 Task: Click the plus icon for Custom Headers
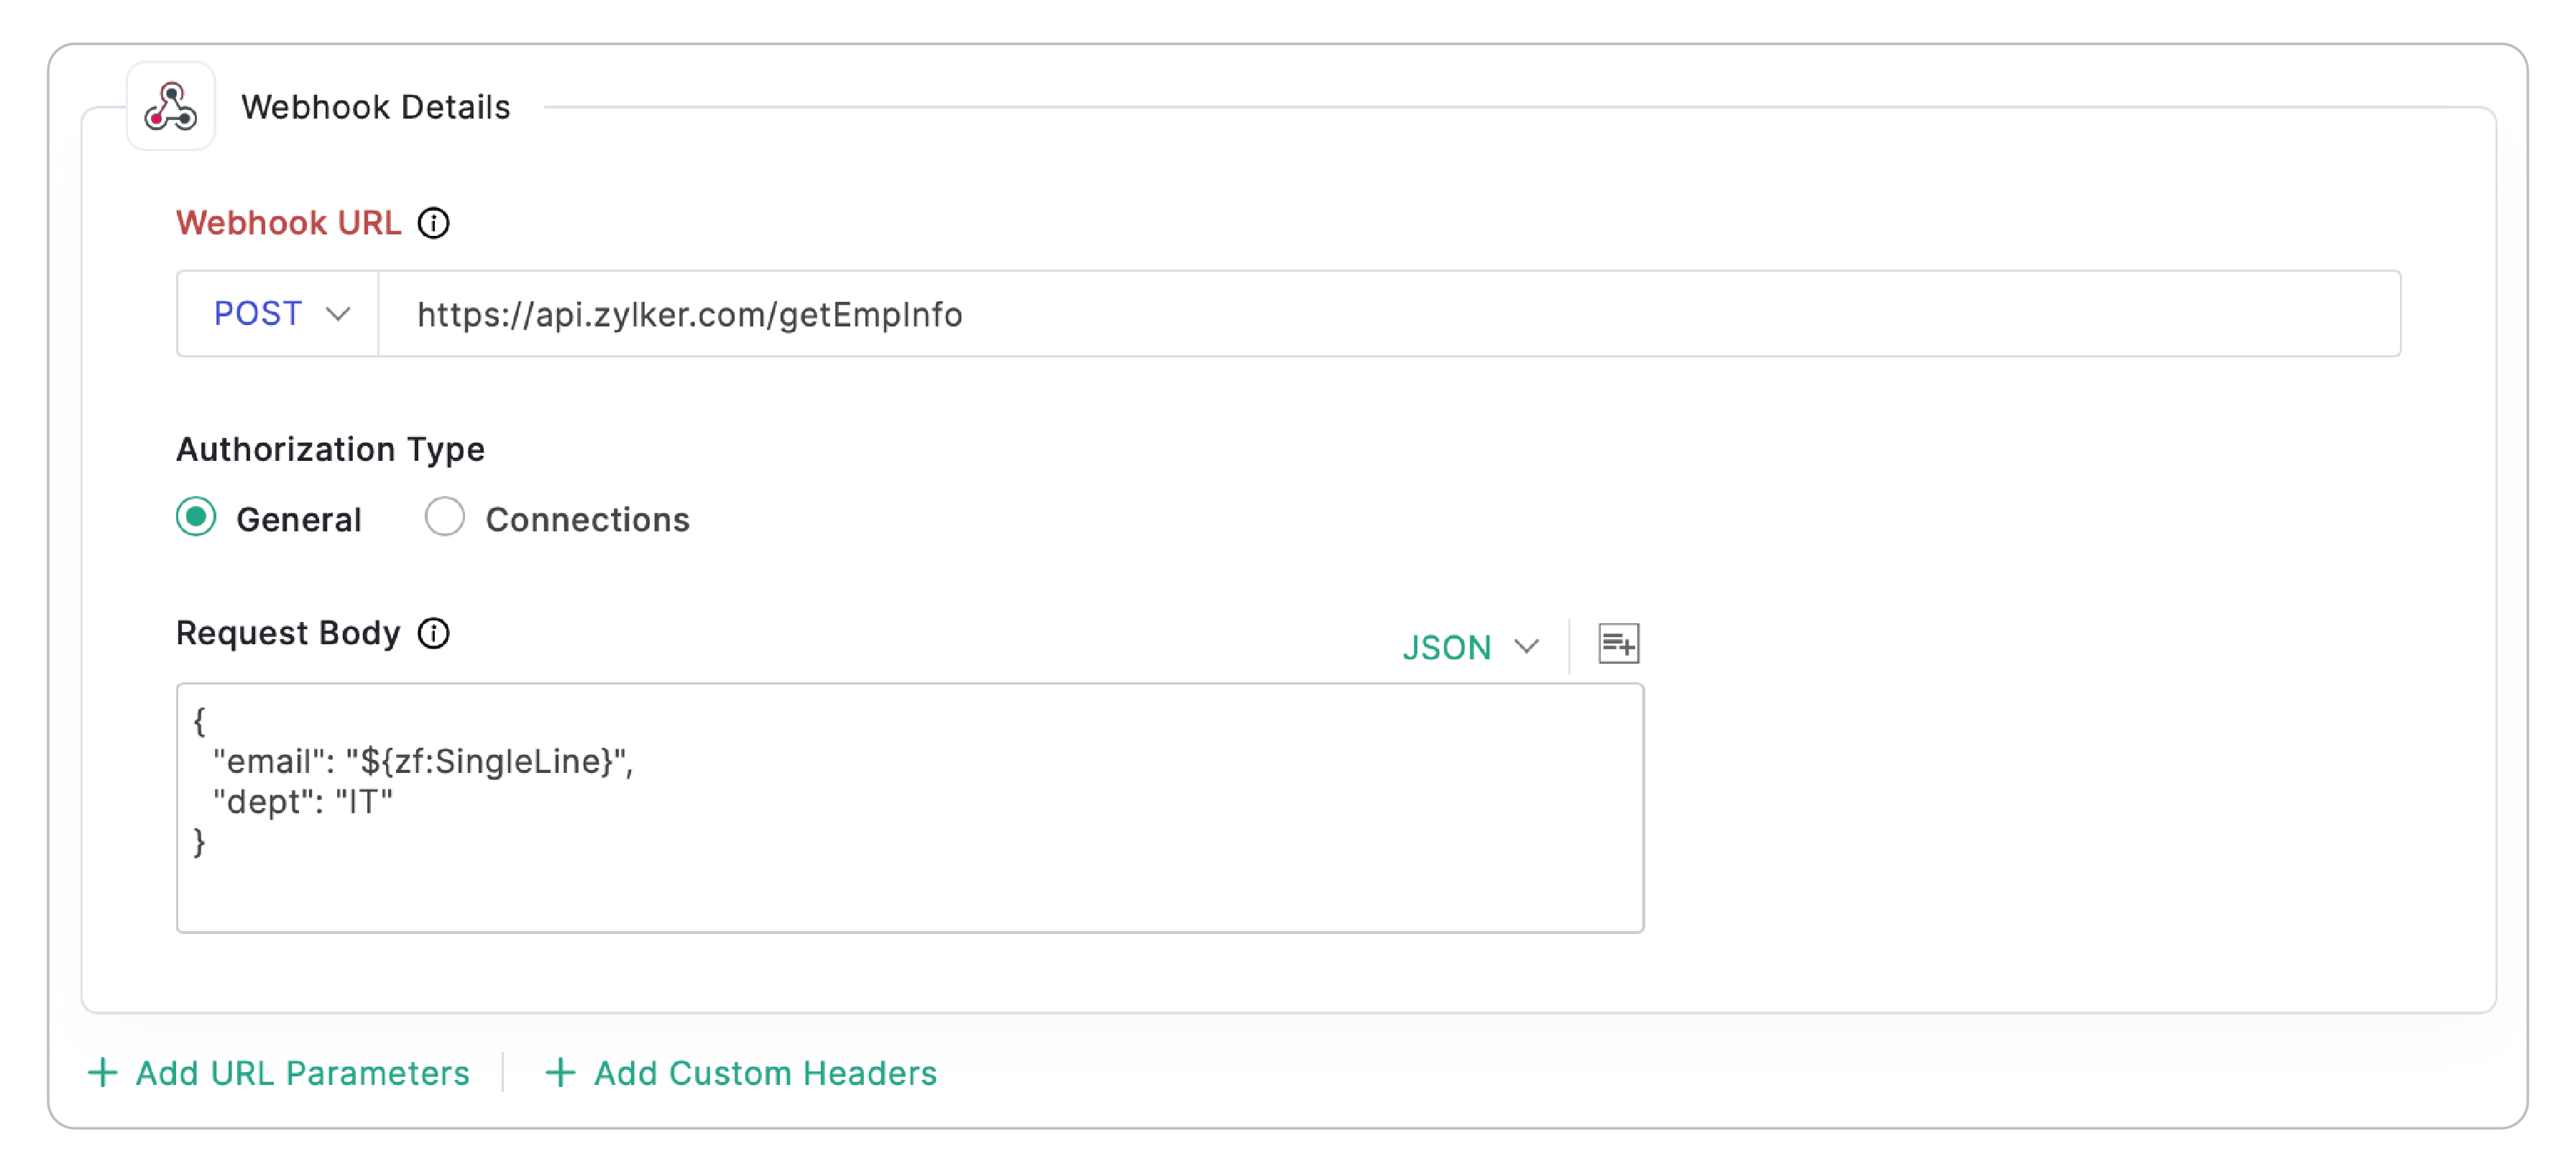[560, 1073]
